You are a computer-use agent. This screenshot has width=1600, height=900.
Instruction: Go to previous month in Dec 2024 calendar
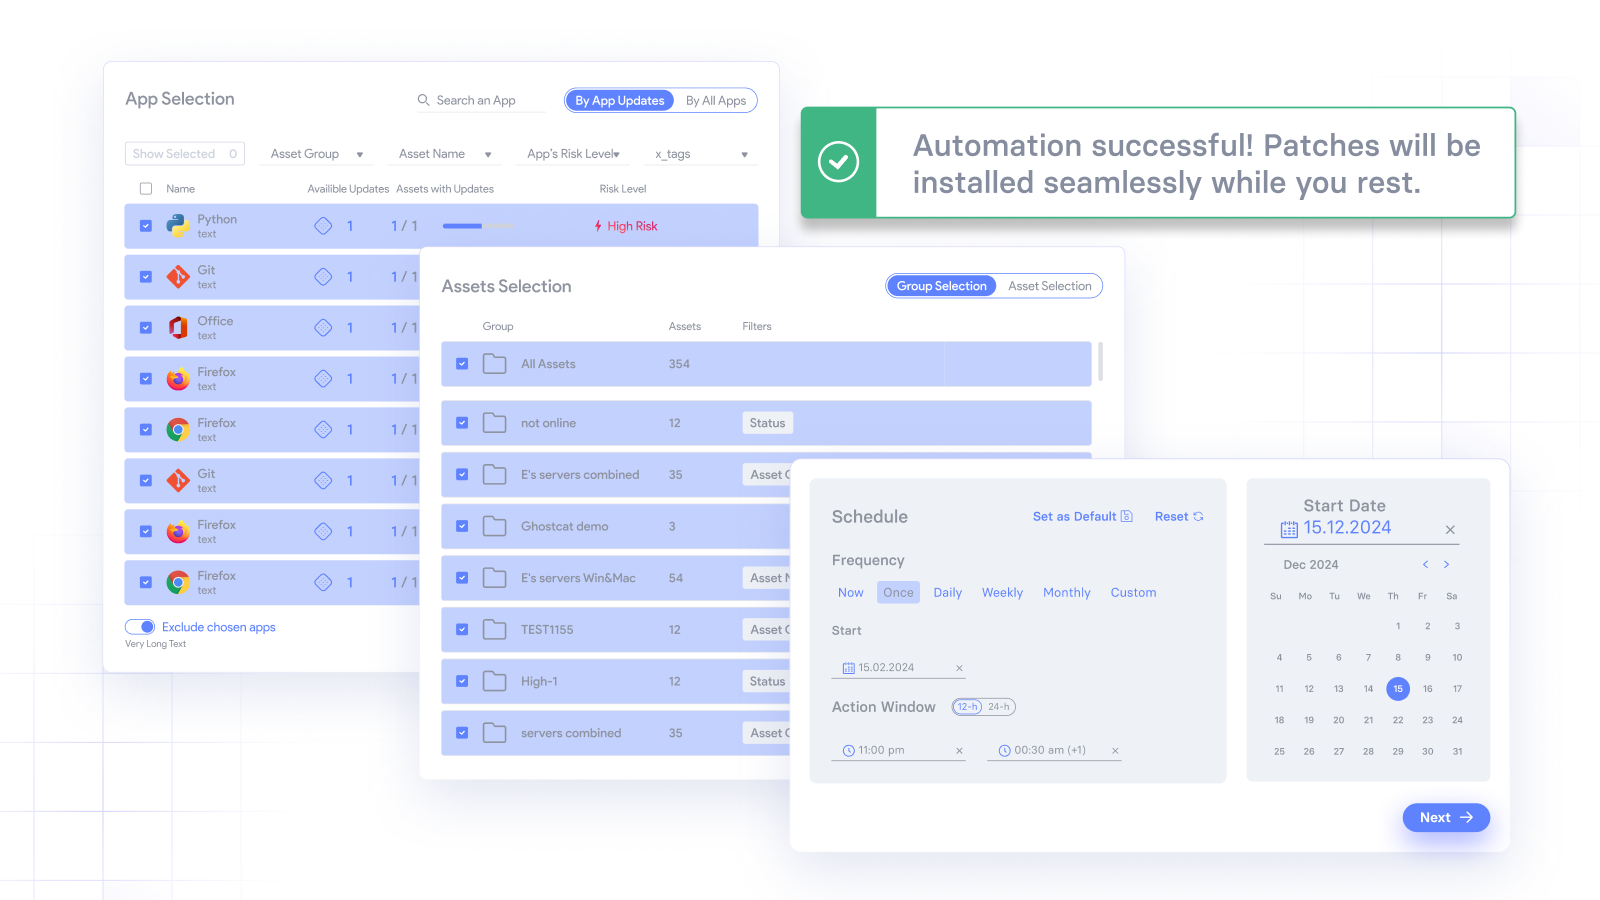[x=1425, y=565]
